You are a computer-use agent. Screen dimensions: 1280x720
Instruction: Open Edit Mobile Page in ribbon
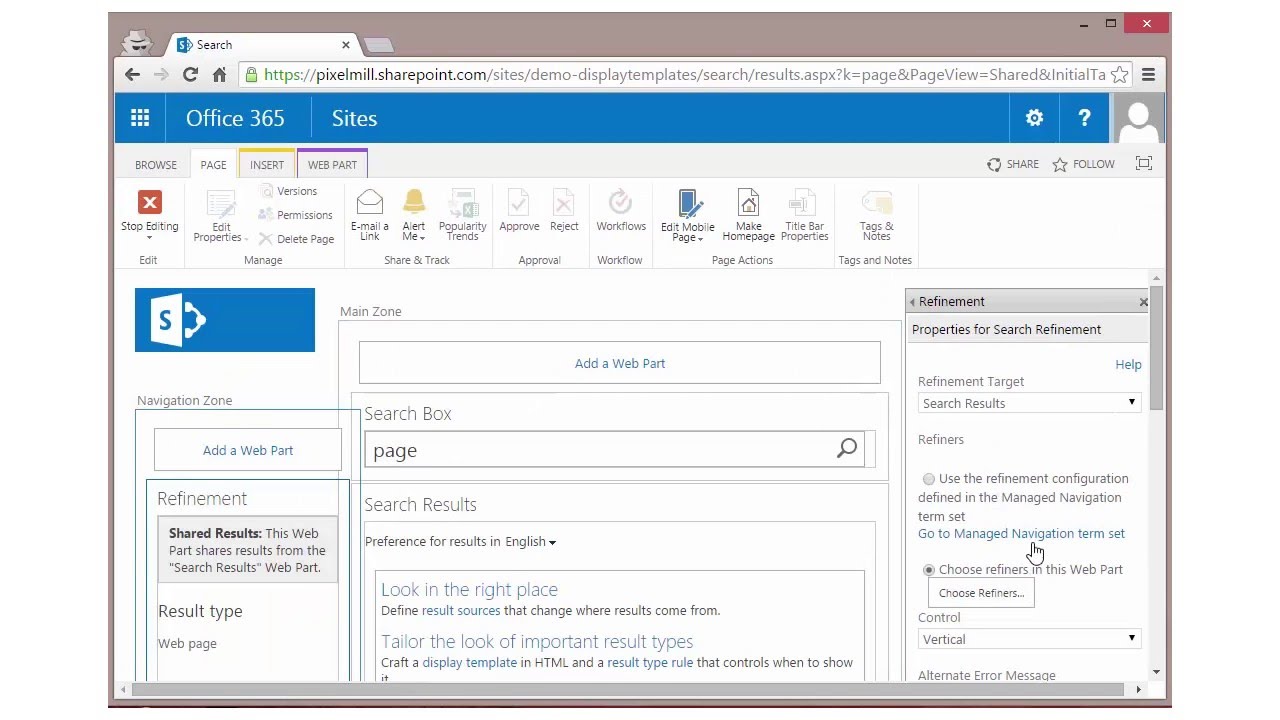click(x=688, y=216)
